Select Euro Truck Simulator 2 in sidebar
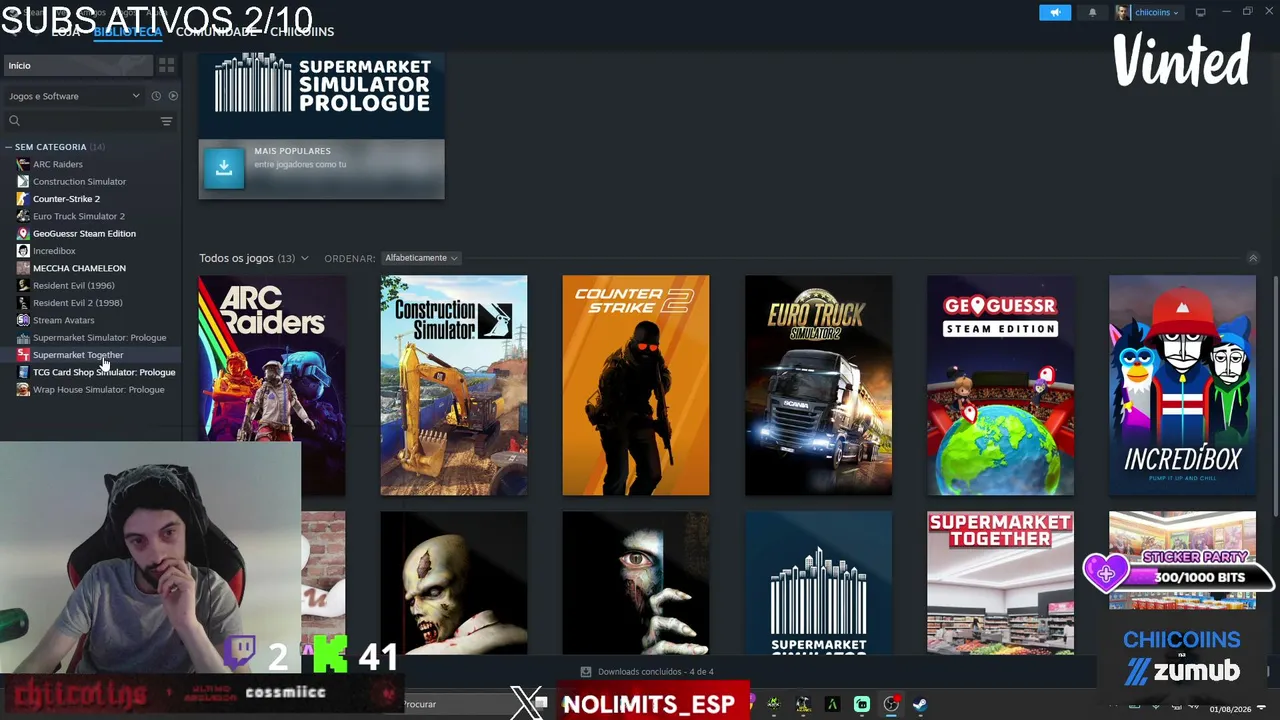Screen dimensions: 1280x720 tap(79, 216)
